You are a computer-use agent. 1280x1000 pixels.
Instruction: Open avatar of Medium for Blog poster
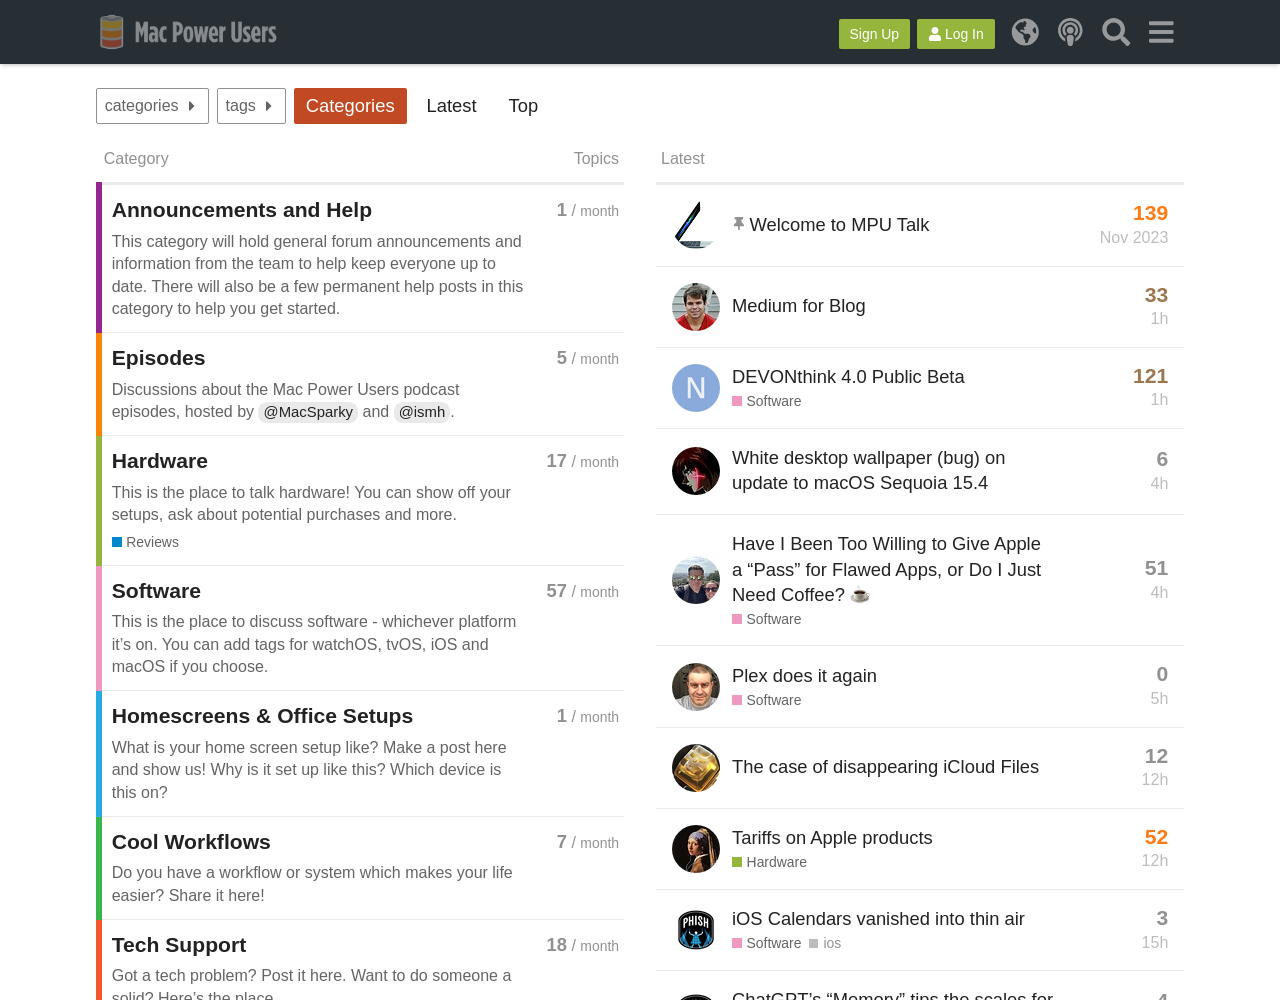[696, 307]
